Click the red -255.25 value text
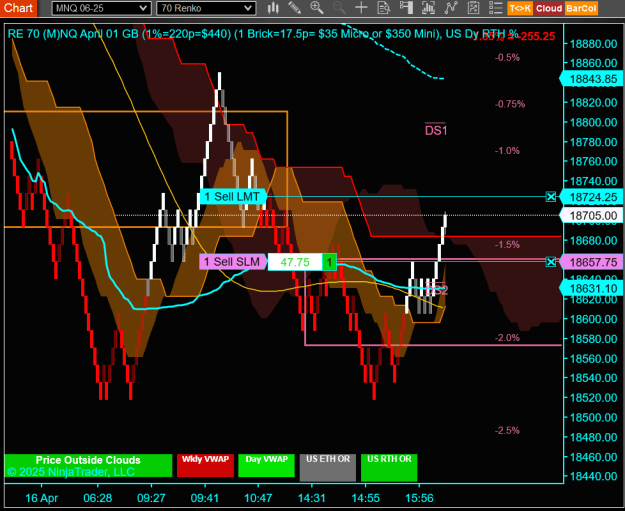 [x=537, y=36]
